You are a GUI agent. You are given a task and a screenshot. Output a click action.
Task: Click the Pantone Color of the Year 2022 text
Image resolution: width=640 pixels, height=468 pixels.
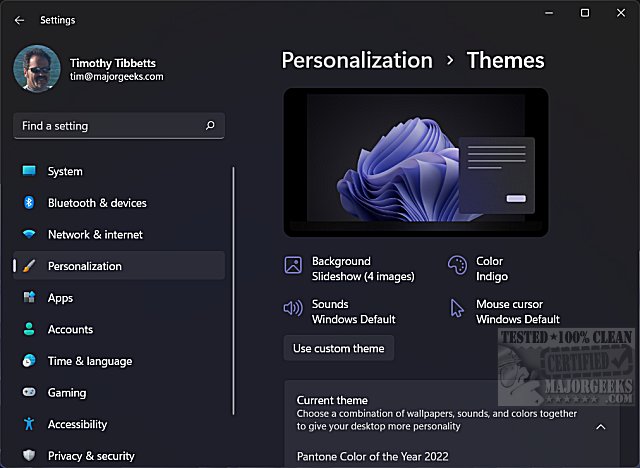coord(372,456)
